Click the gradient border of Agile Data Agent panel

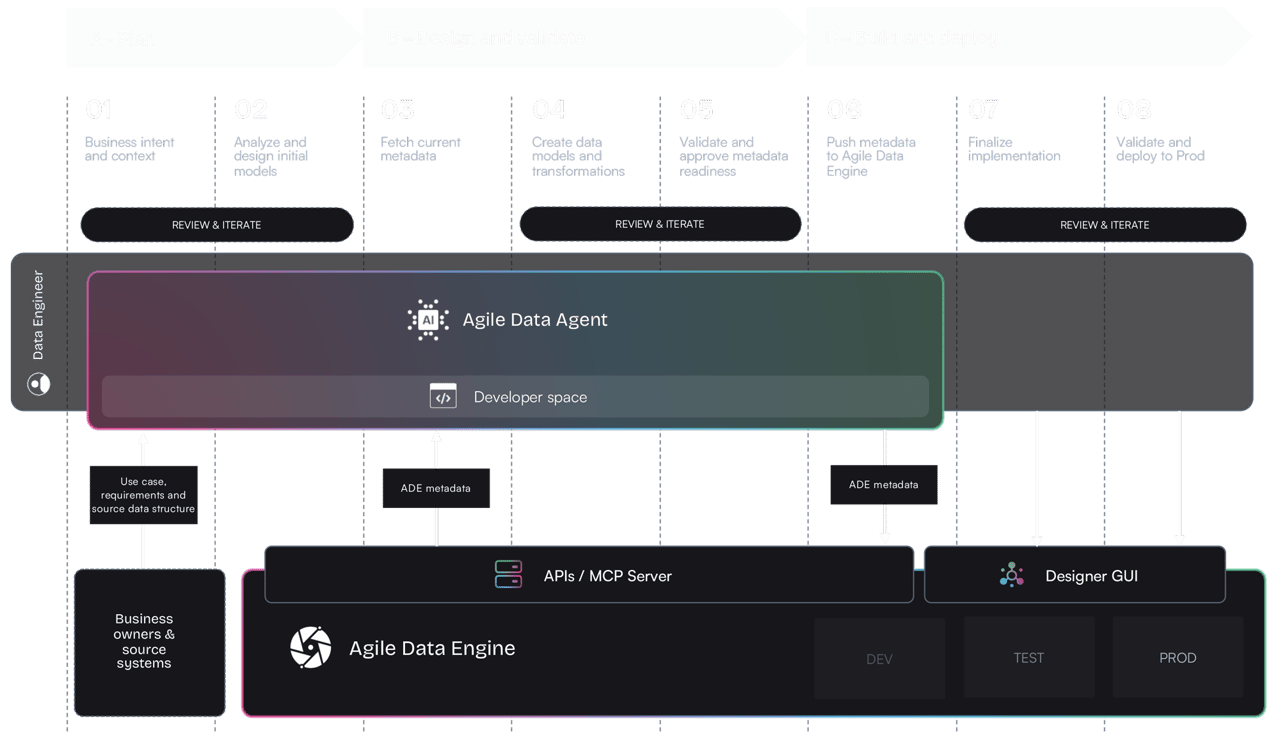516,271
